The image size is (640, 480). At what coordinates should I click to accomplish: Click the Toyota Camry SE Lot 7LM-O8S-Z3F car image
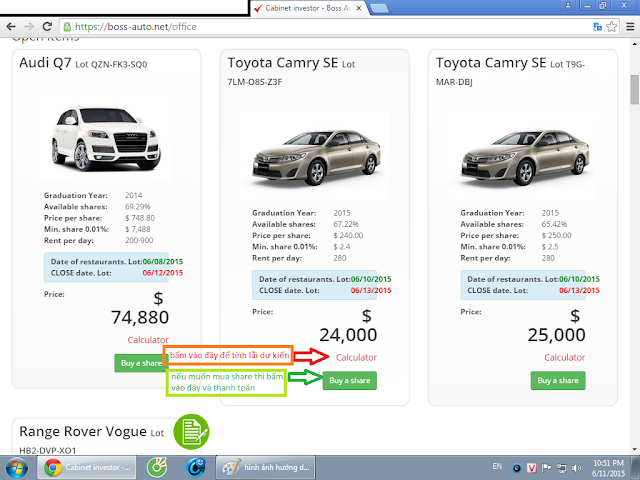point(315,156)
